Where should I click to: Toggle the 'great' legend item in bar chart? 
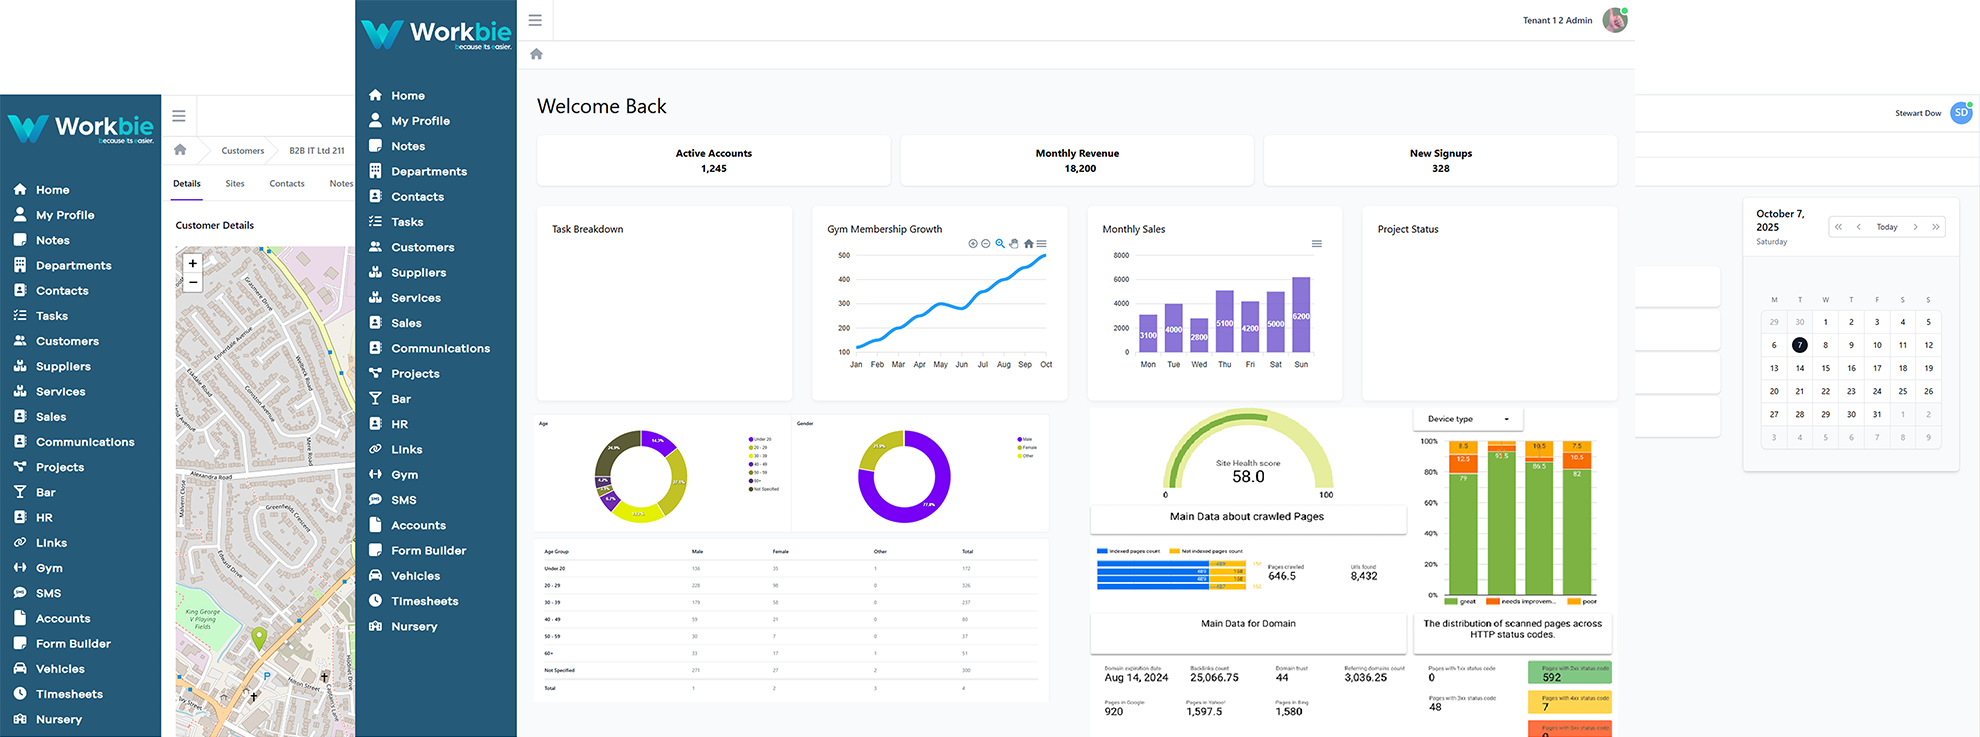click(x=1461, y=602)
